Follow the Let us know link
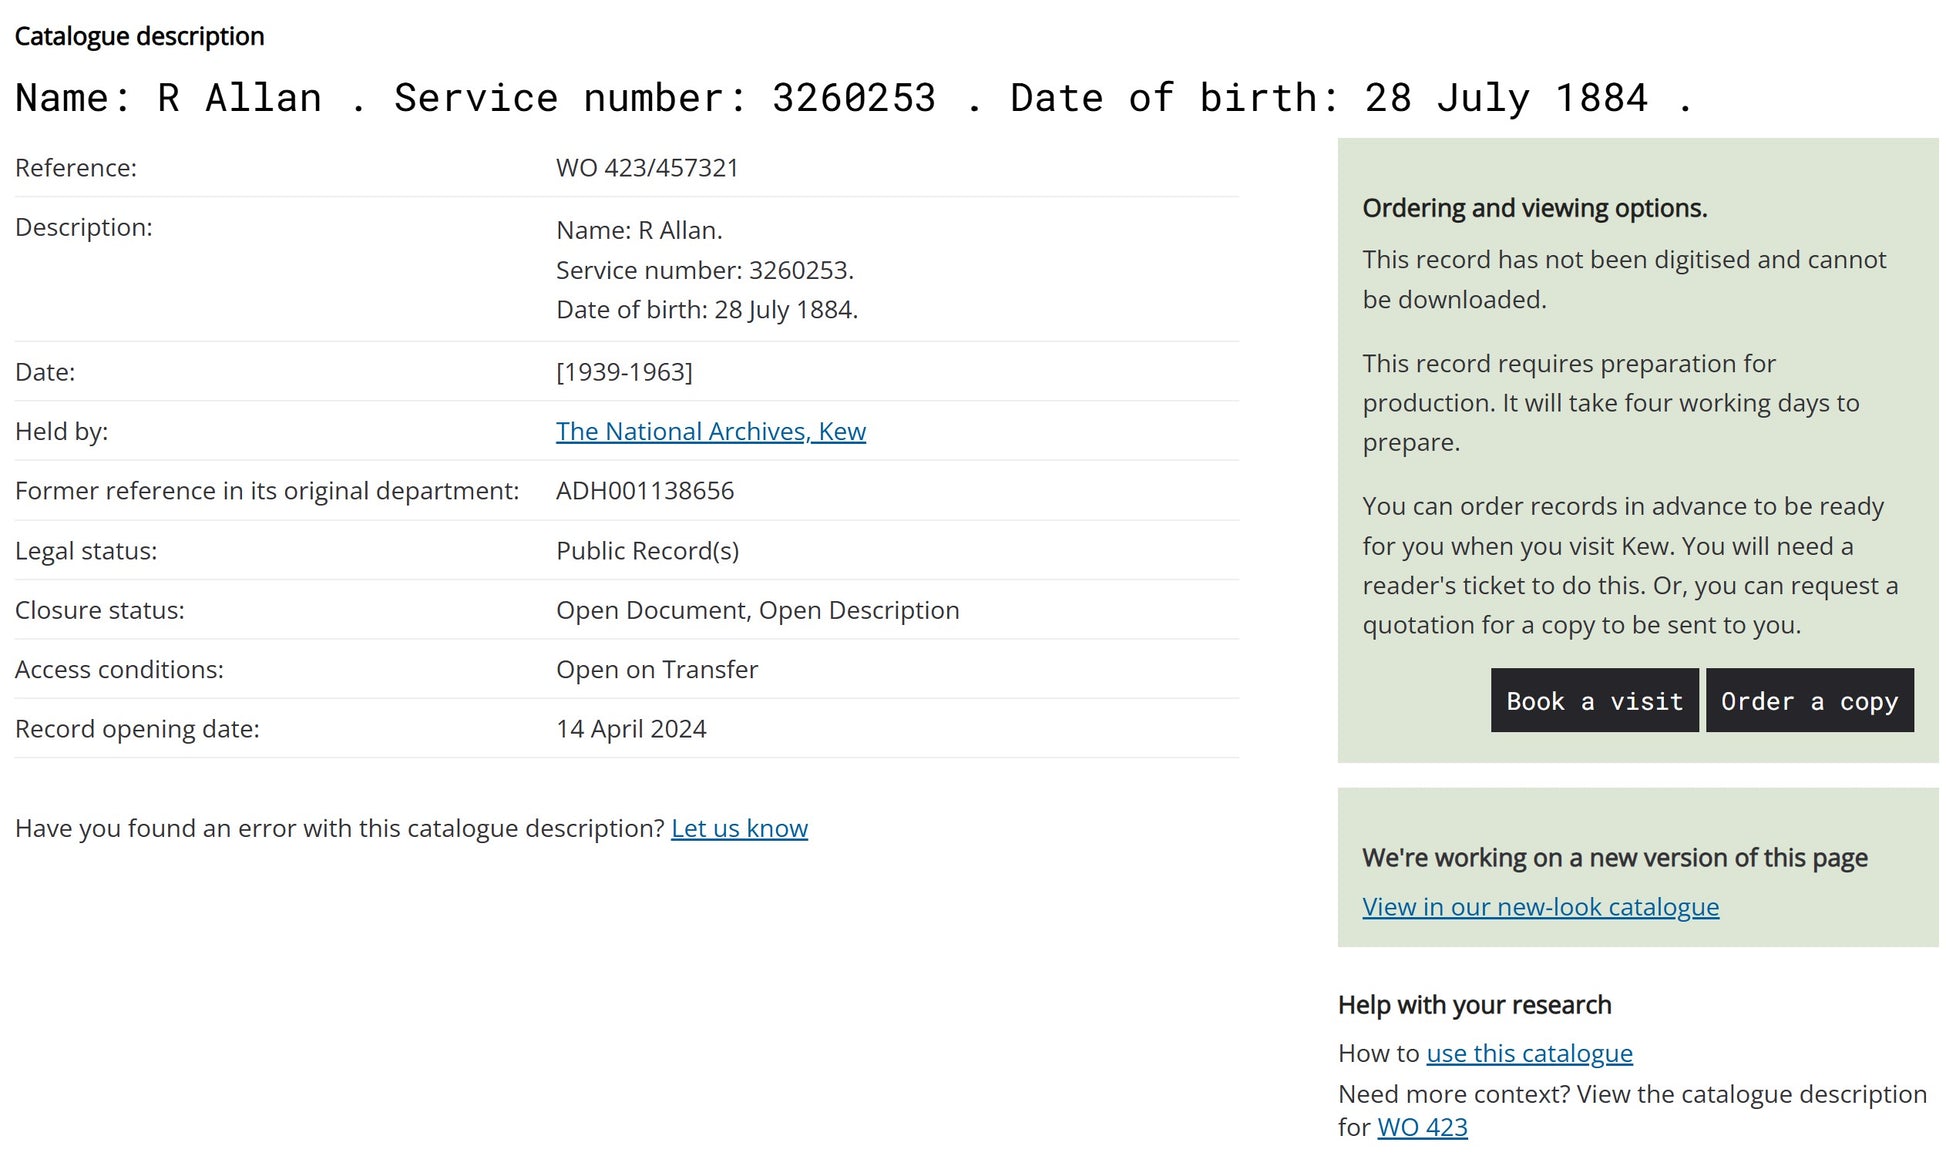Screen dimensions: 1946x1156 739,828
